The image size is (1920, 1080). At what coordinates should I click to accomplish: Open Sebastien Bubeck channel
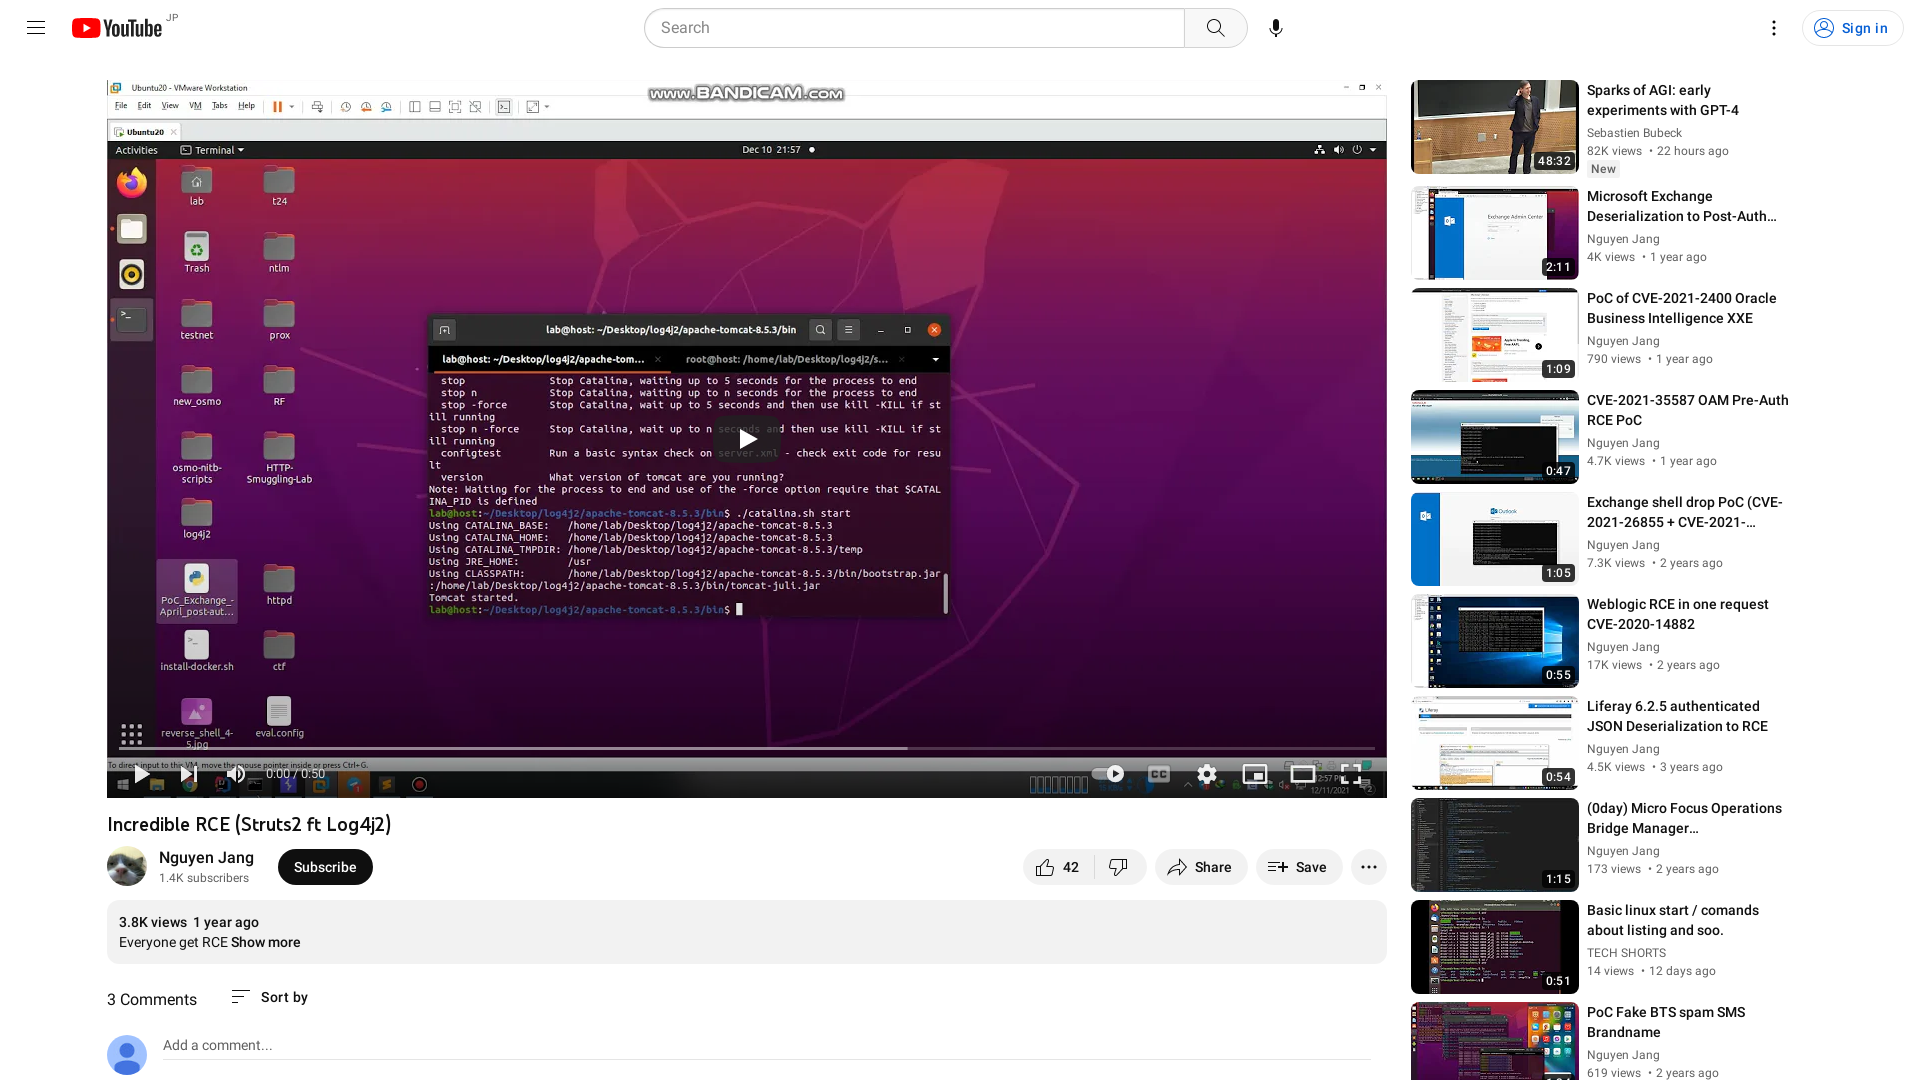click(x=1633, y=133)
